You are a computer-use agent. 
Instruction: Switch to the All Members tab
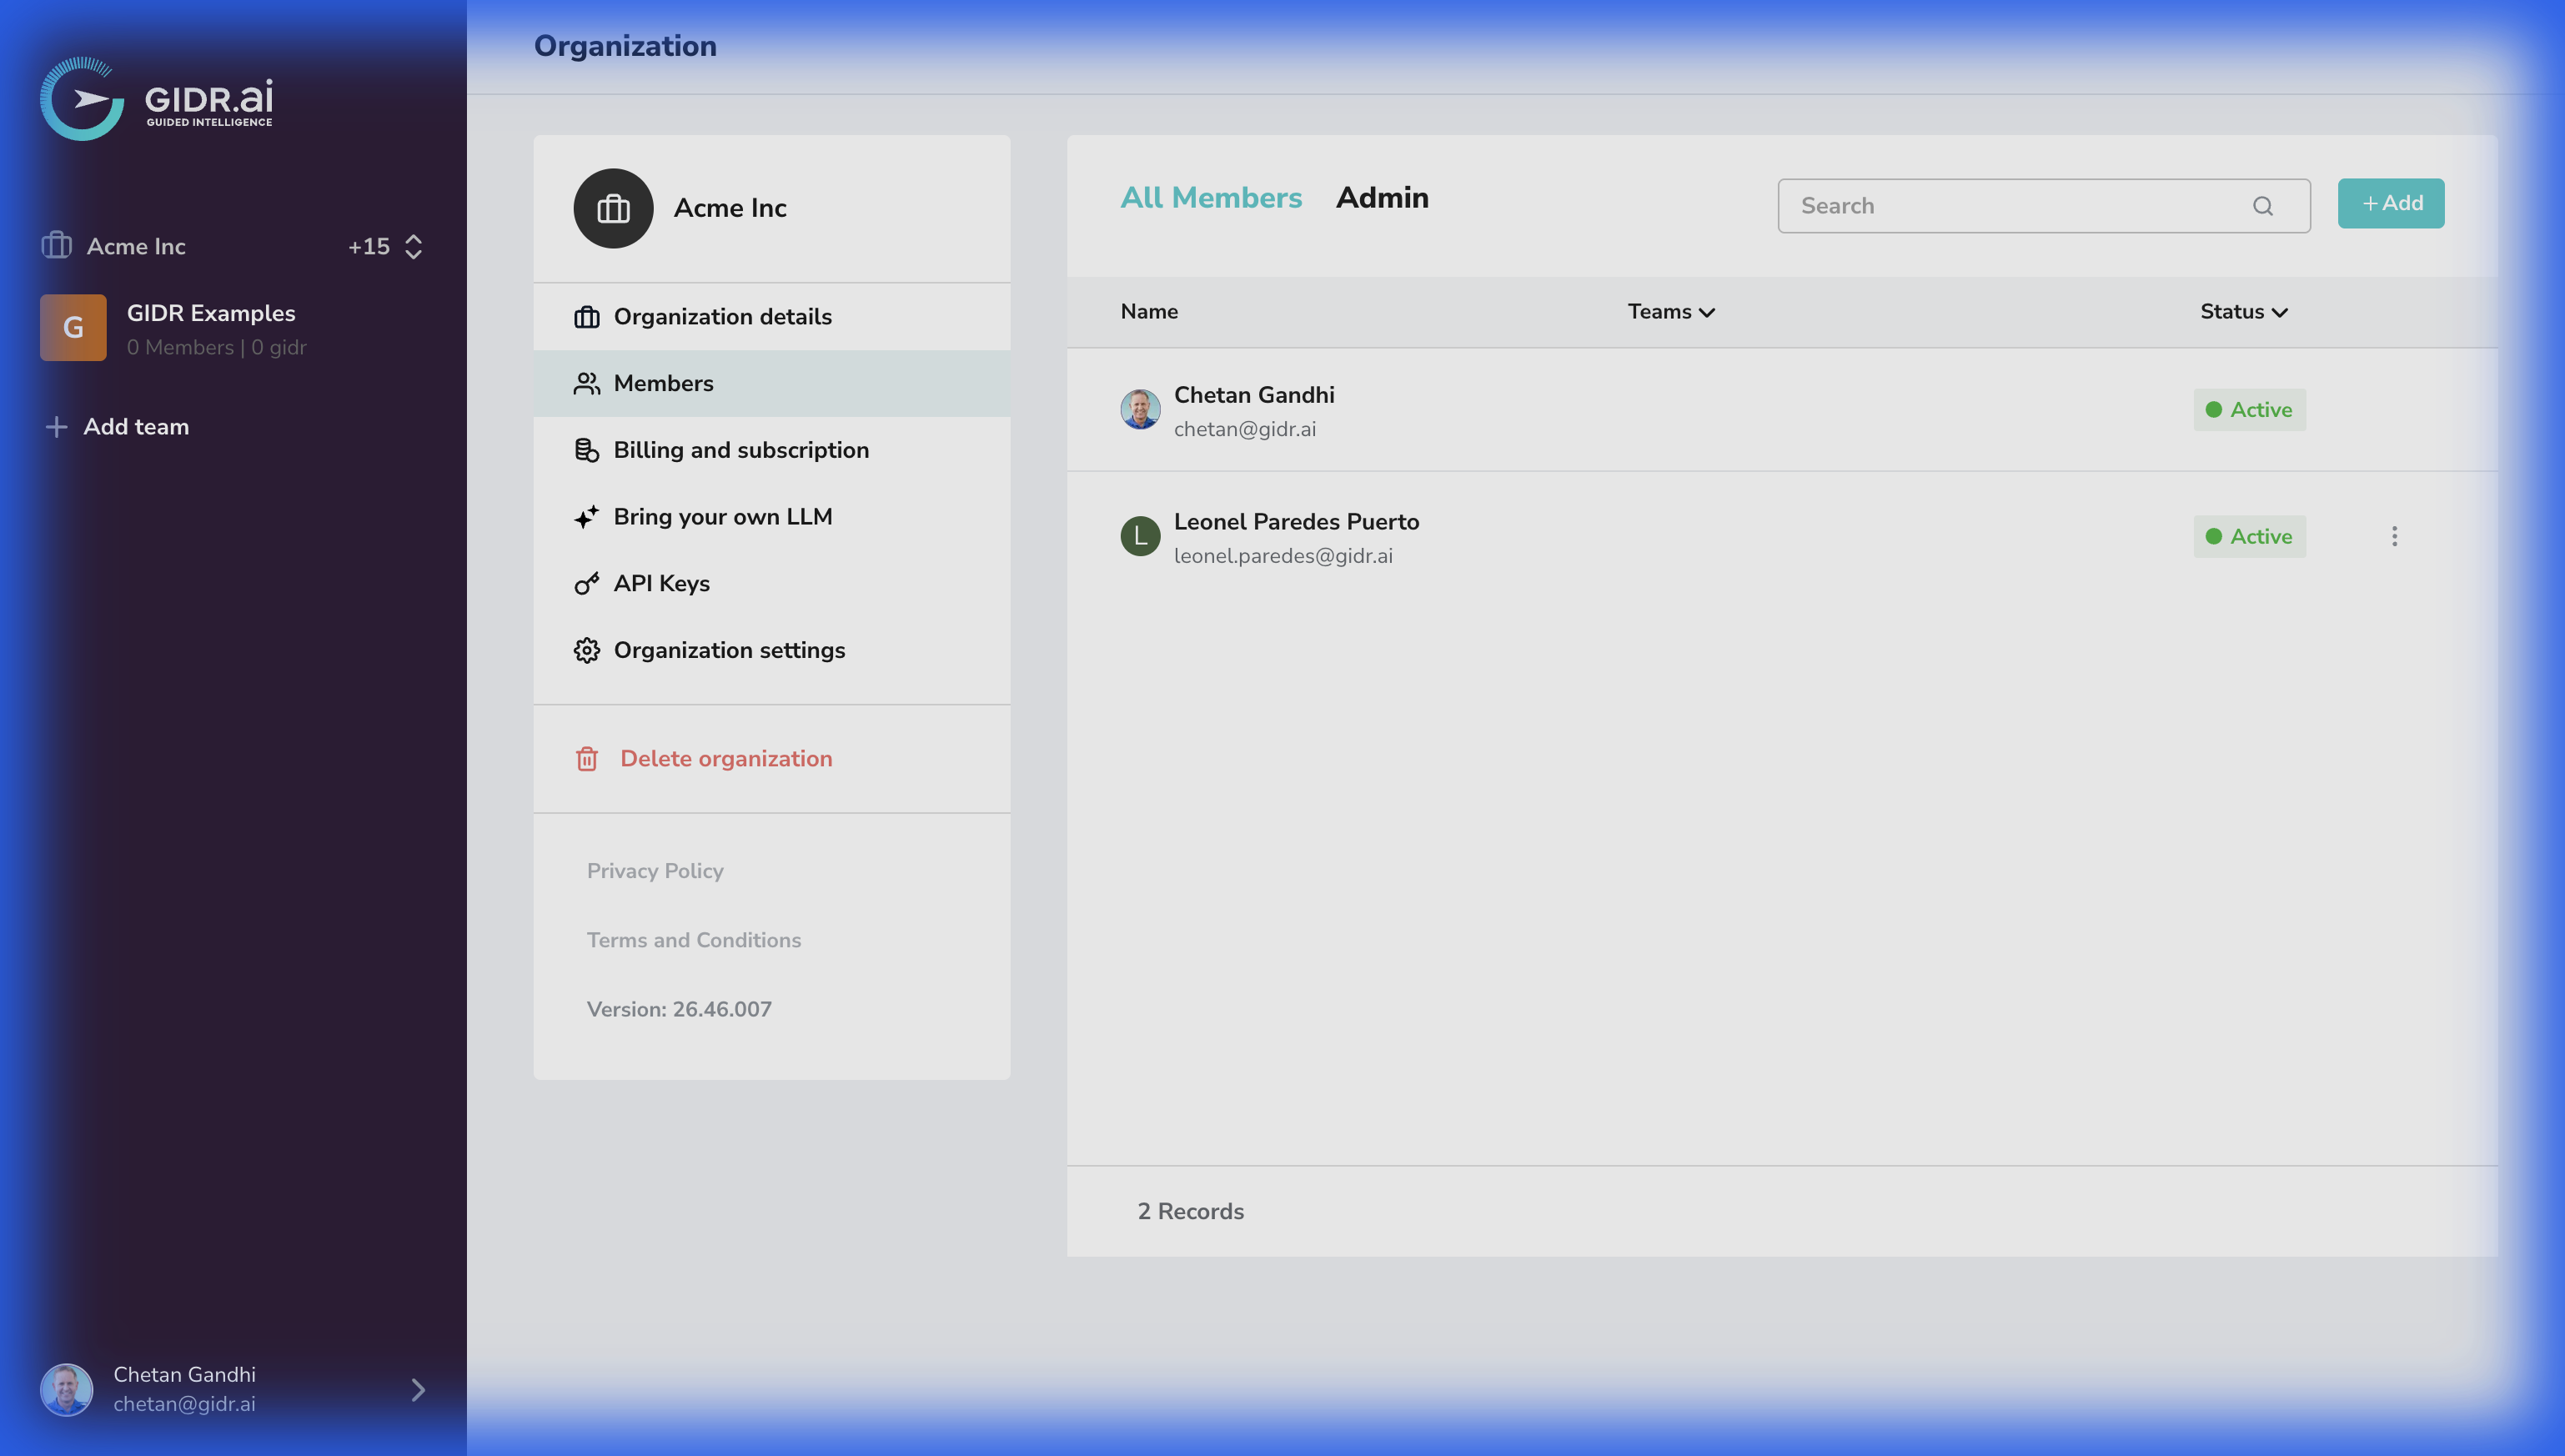[x=1211, y=198]
